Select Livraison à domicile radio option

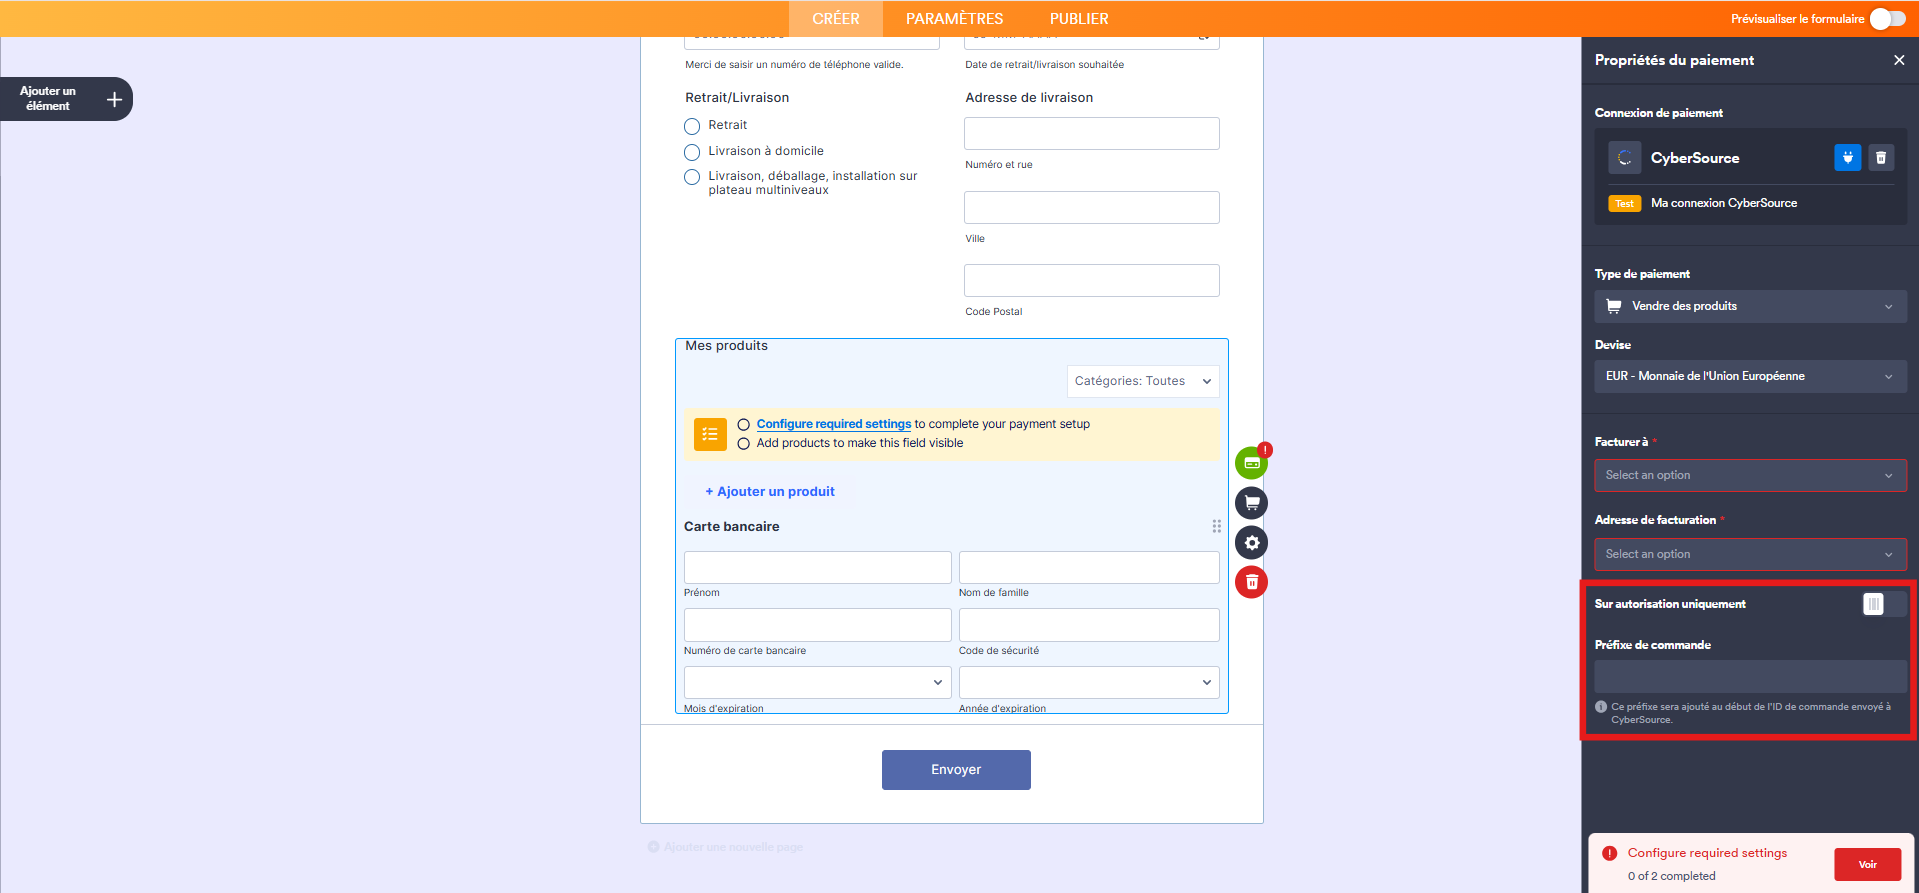click(692, 152)
